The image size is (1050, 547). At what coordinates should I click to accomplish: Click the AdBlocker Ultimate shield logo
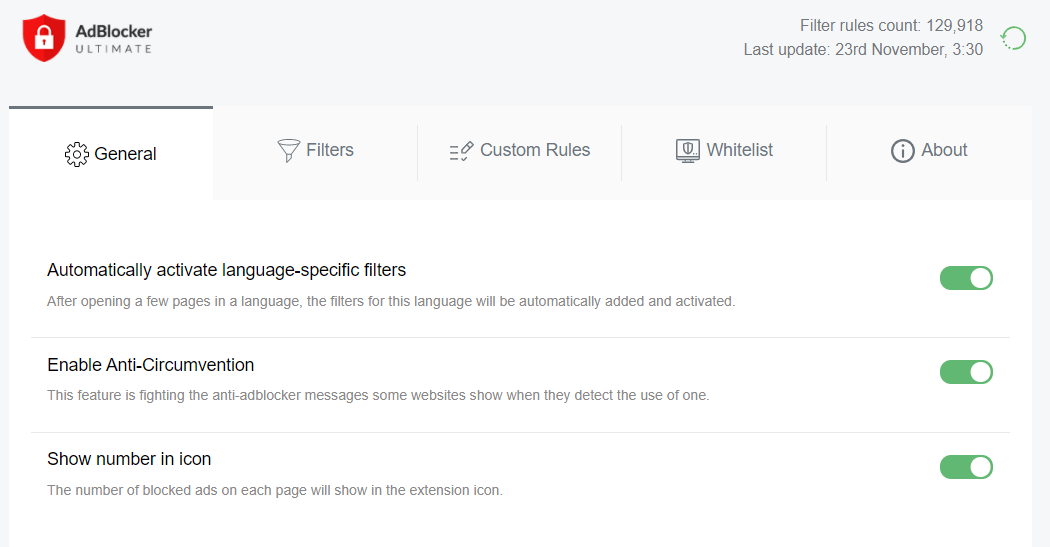point(44,38)
